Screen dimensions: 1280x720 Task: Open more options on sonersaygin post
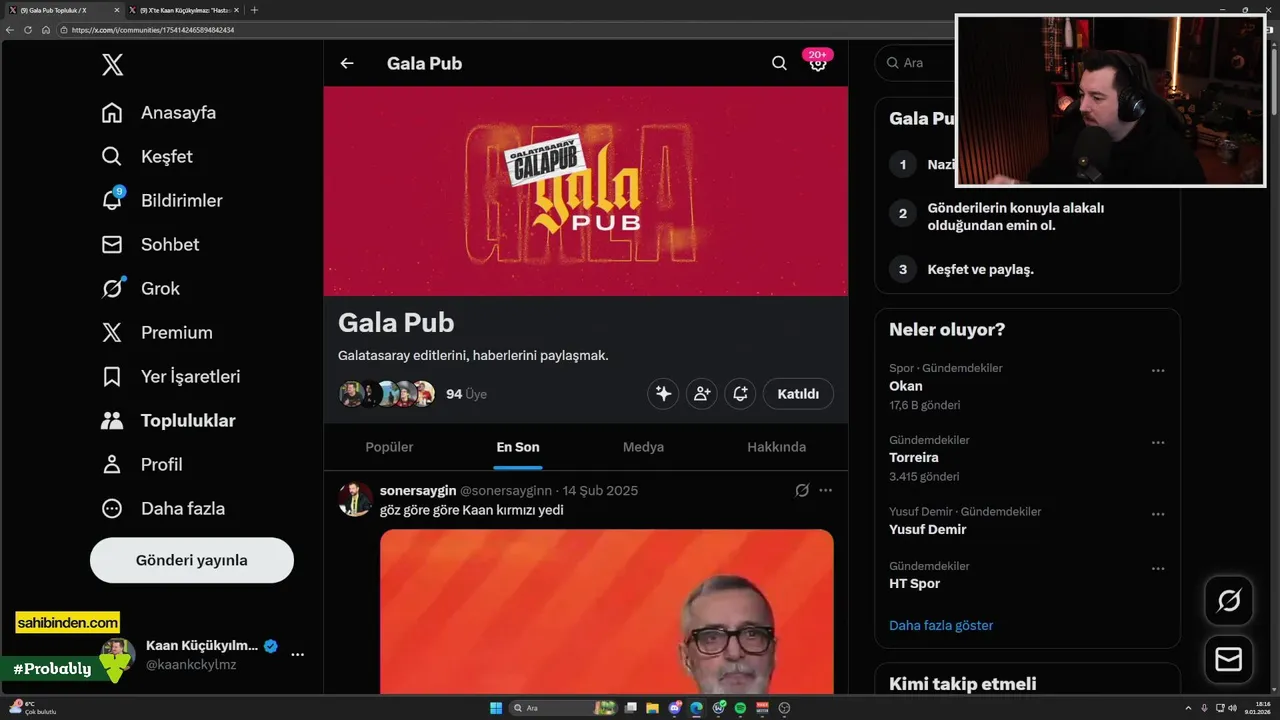(x=825, y=491)
